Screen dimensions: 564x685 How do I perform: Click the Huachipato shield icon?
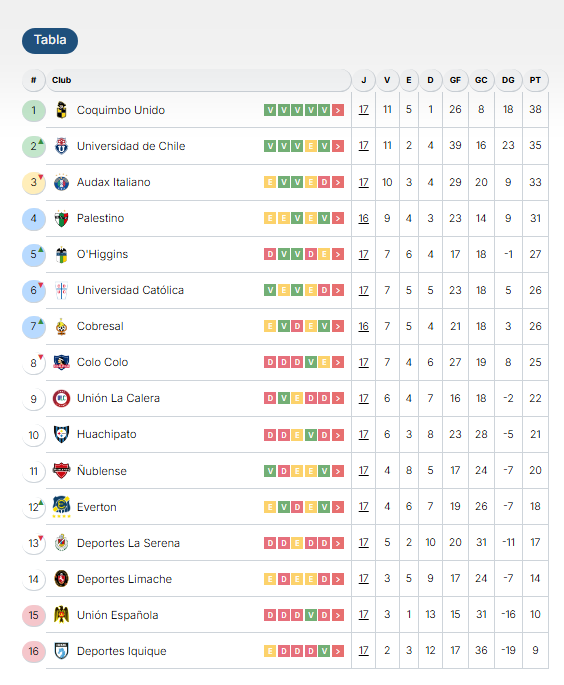(62, 434)
